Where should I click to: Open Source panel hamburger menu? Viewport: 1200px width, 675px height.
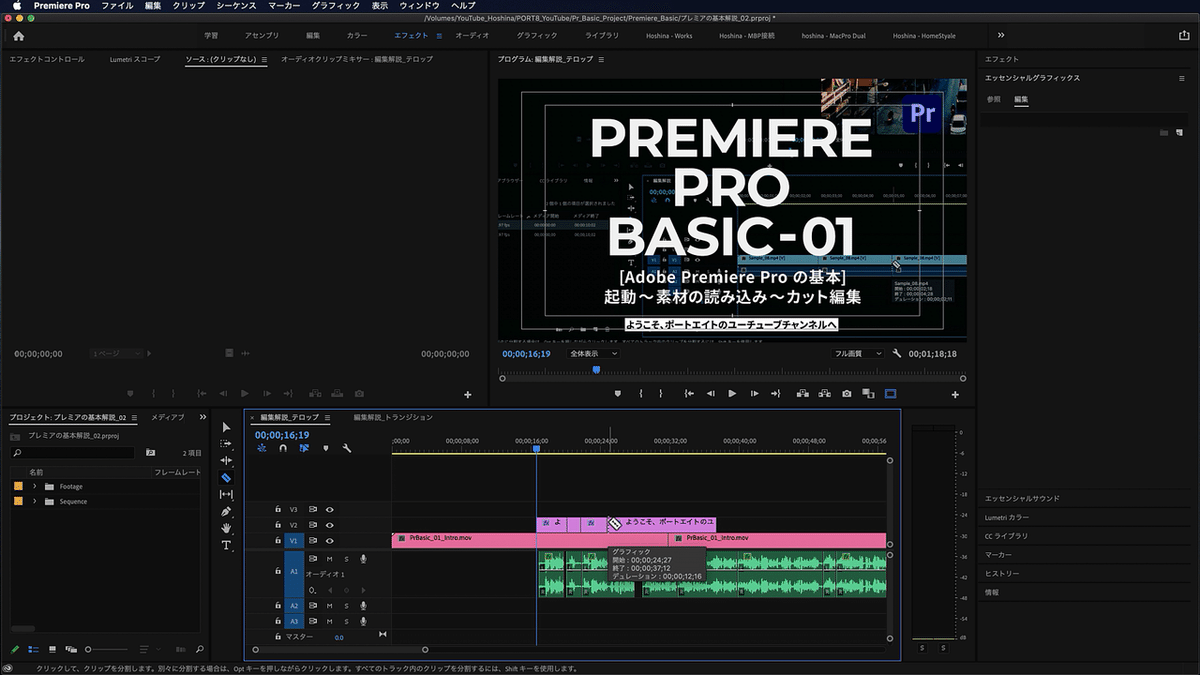(x=264, y=60)
